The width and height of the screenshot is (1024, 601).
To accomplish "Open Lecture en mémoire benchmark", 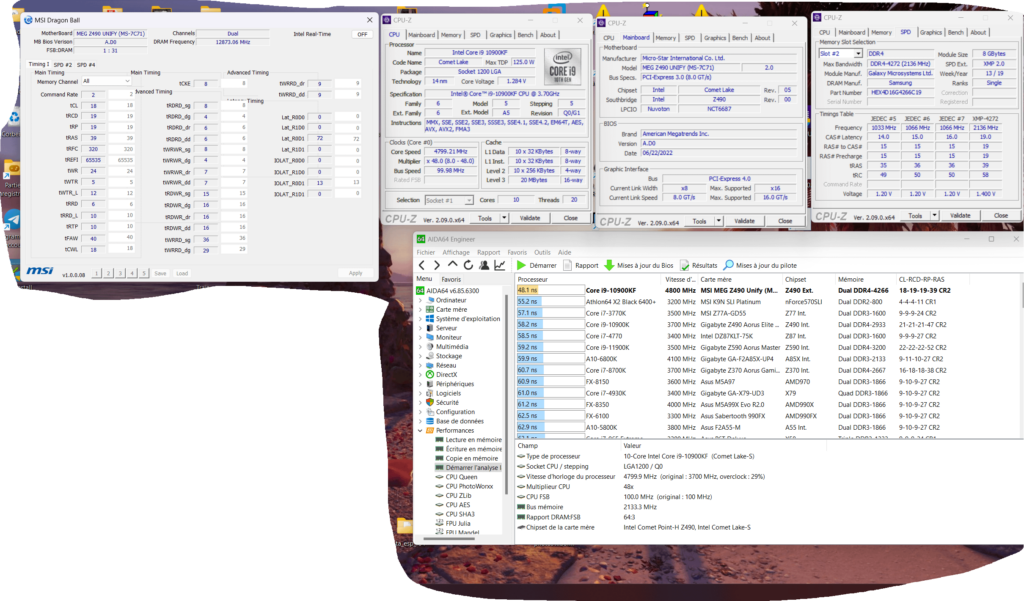I will [x=473, y=440].
